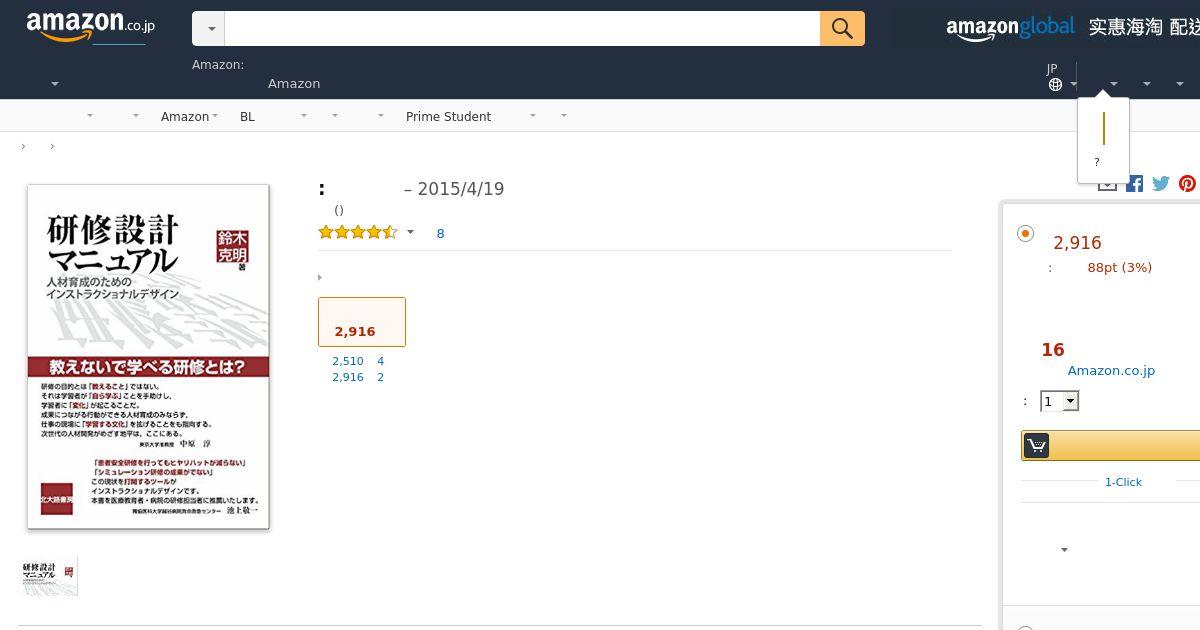Open the 8 customer reviews link
The height and width of the screenshot is (630, 1200).
coord(440,233)
